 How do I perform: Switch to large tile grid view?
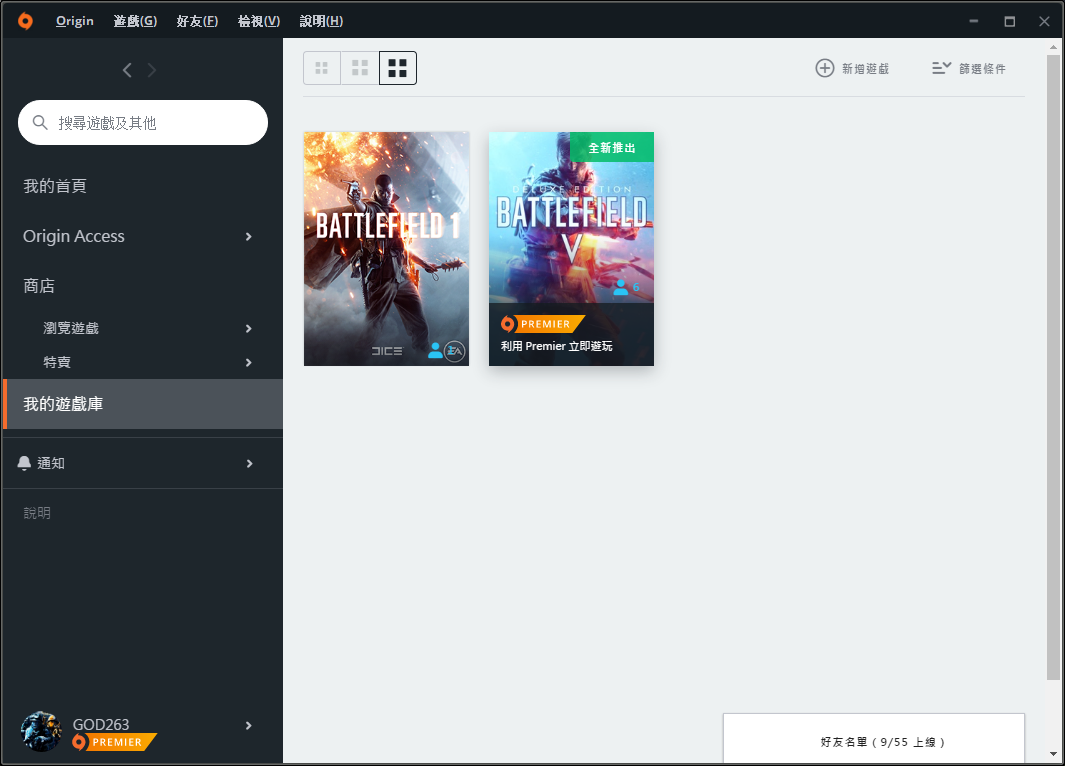point(397,68)
